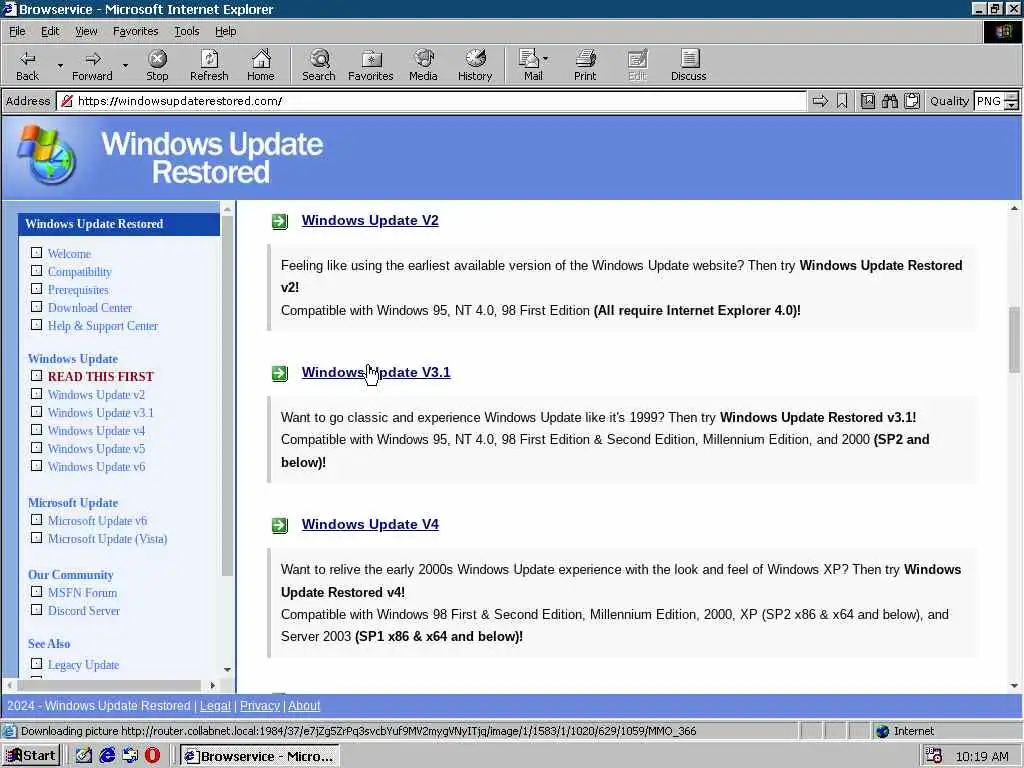The height and width of the screenshot is (768, 1024).
Task: Click the bookmarks panel icon near Quality
Action: (x=867, y=101)
